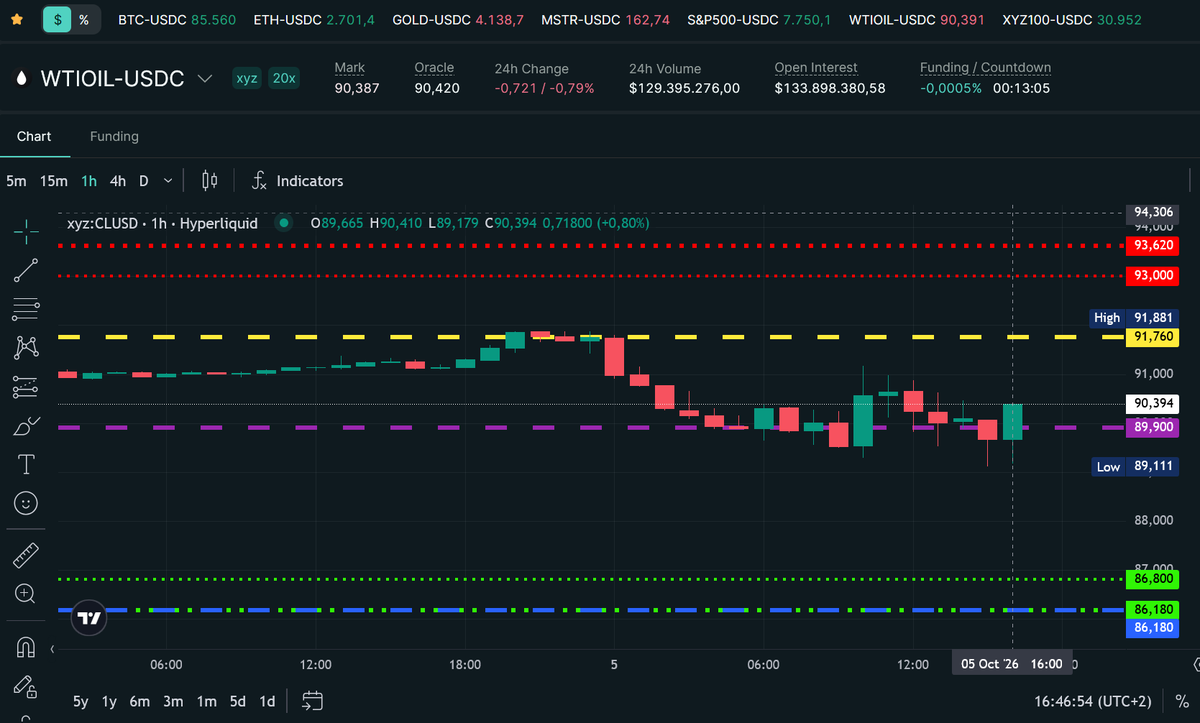Click the purple 89,900 price label
1200x723 pixels.
[1151, 427]
